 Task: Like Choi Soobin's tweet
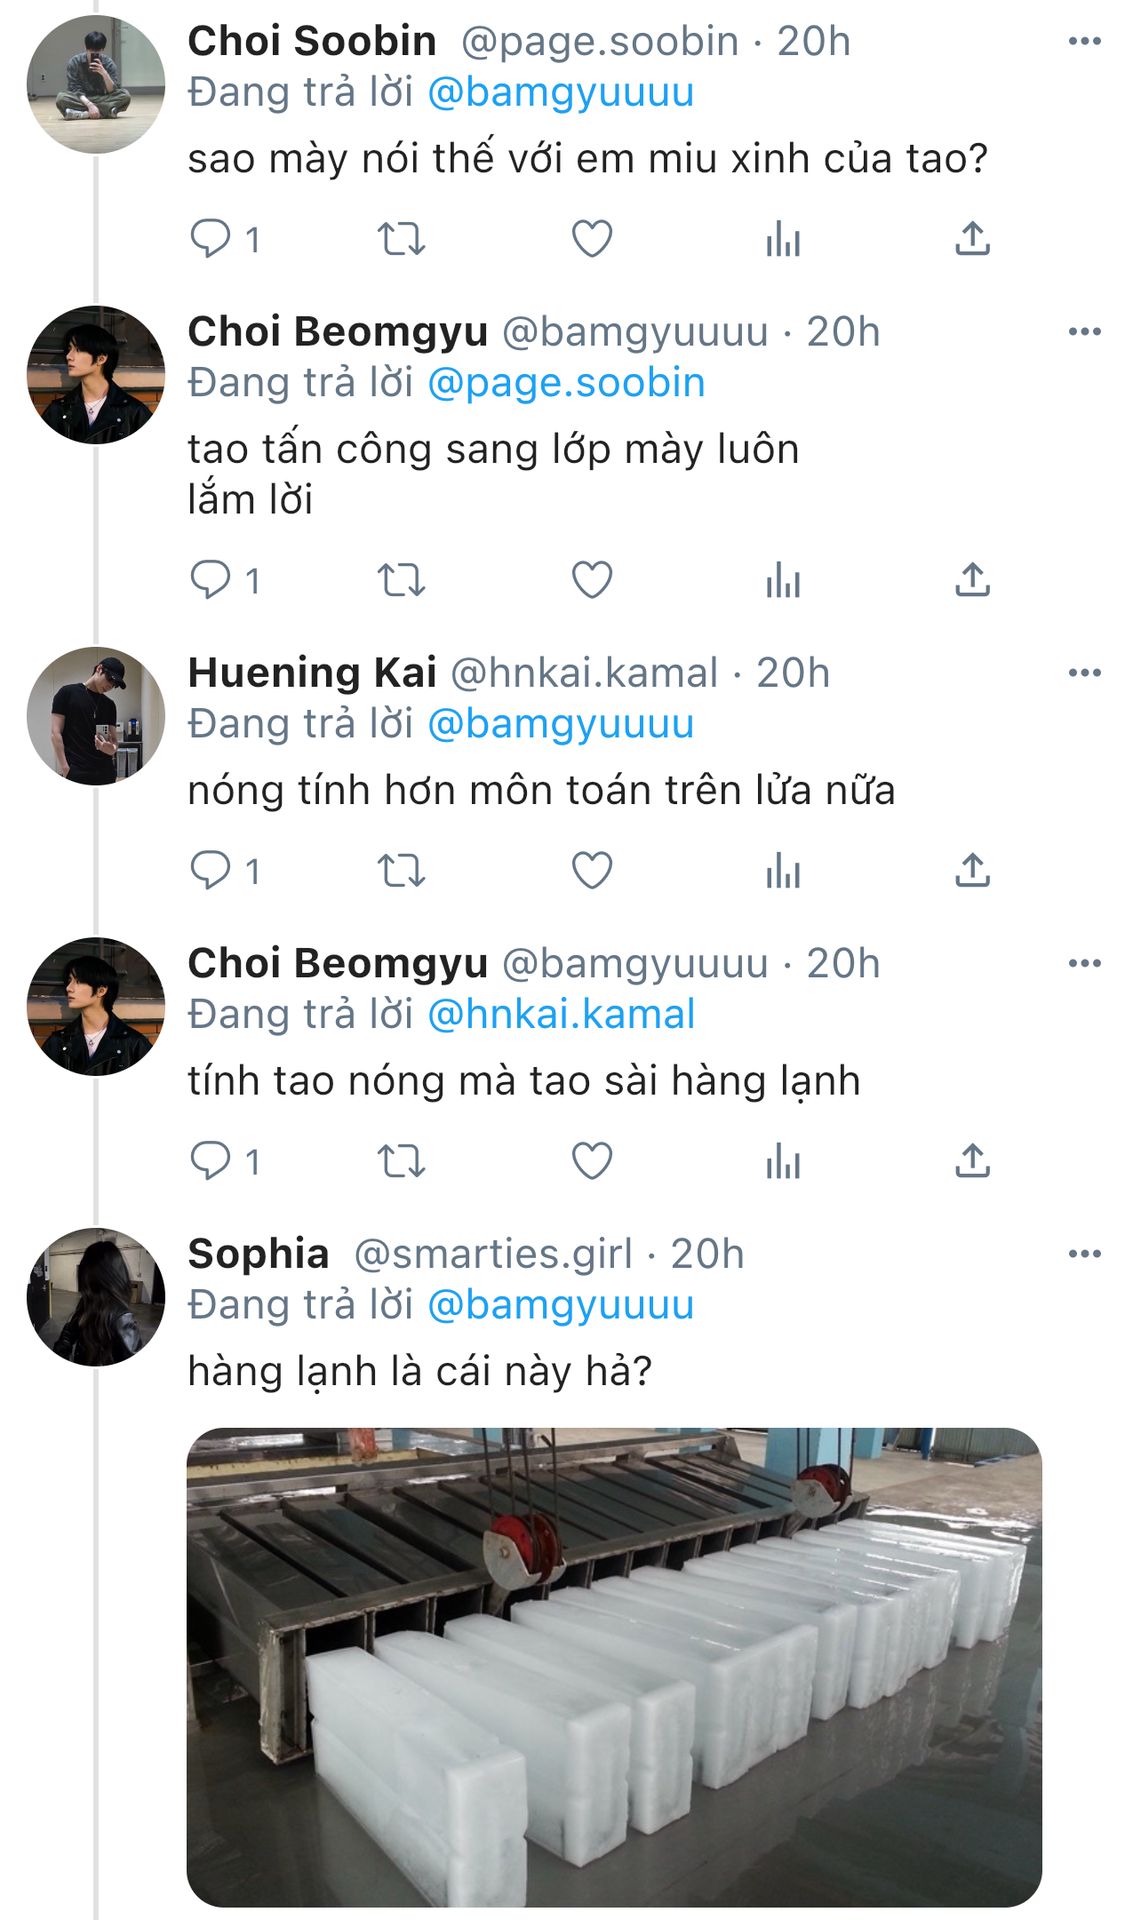click(x=591, y=239)
